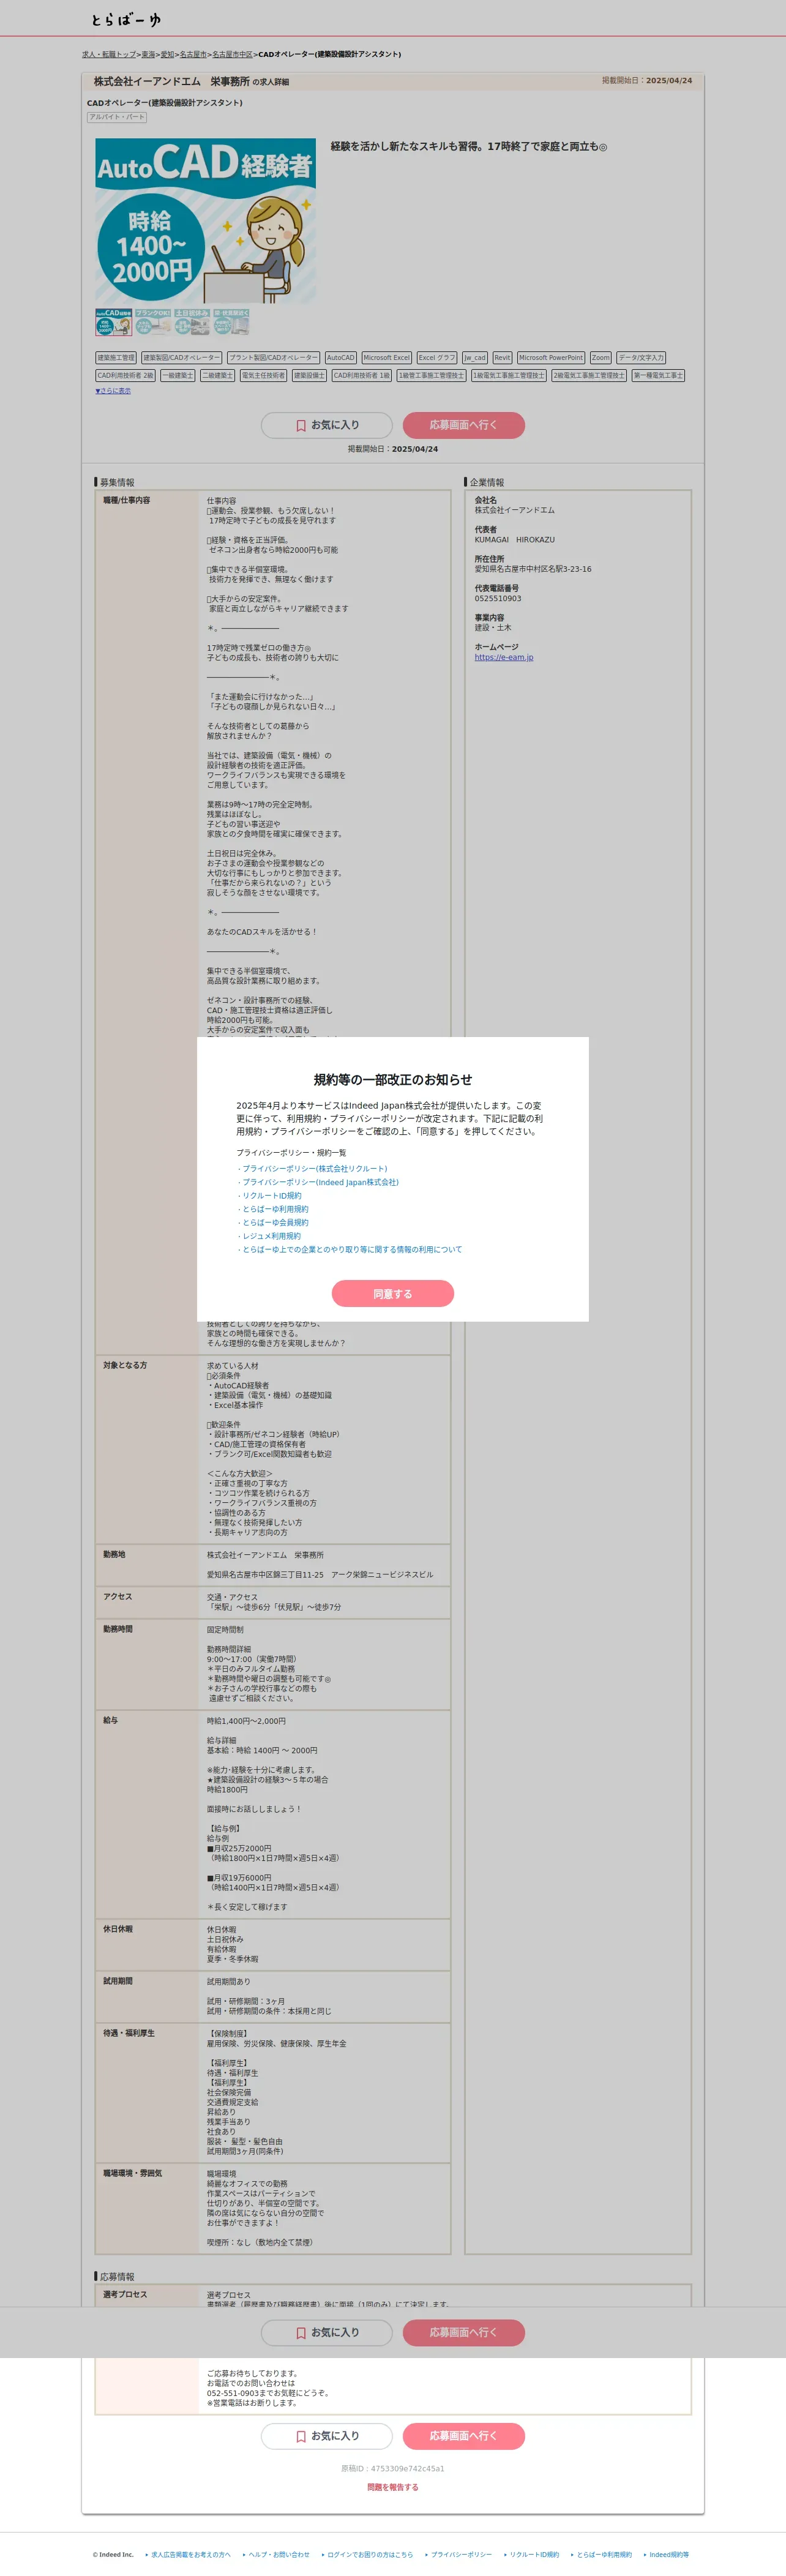The image size is (786, 2576).
Task: Go to 愛知 breadcrumb
Action: 167,54
